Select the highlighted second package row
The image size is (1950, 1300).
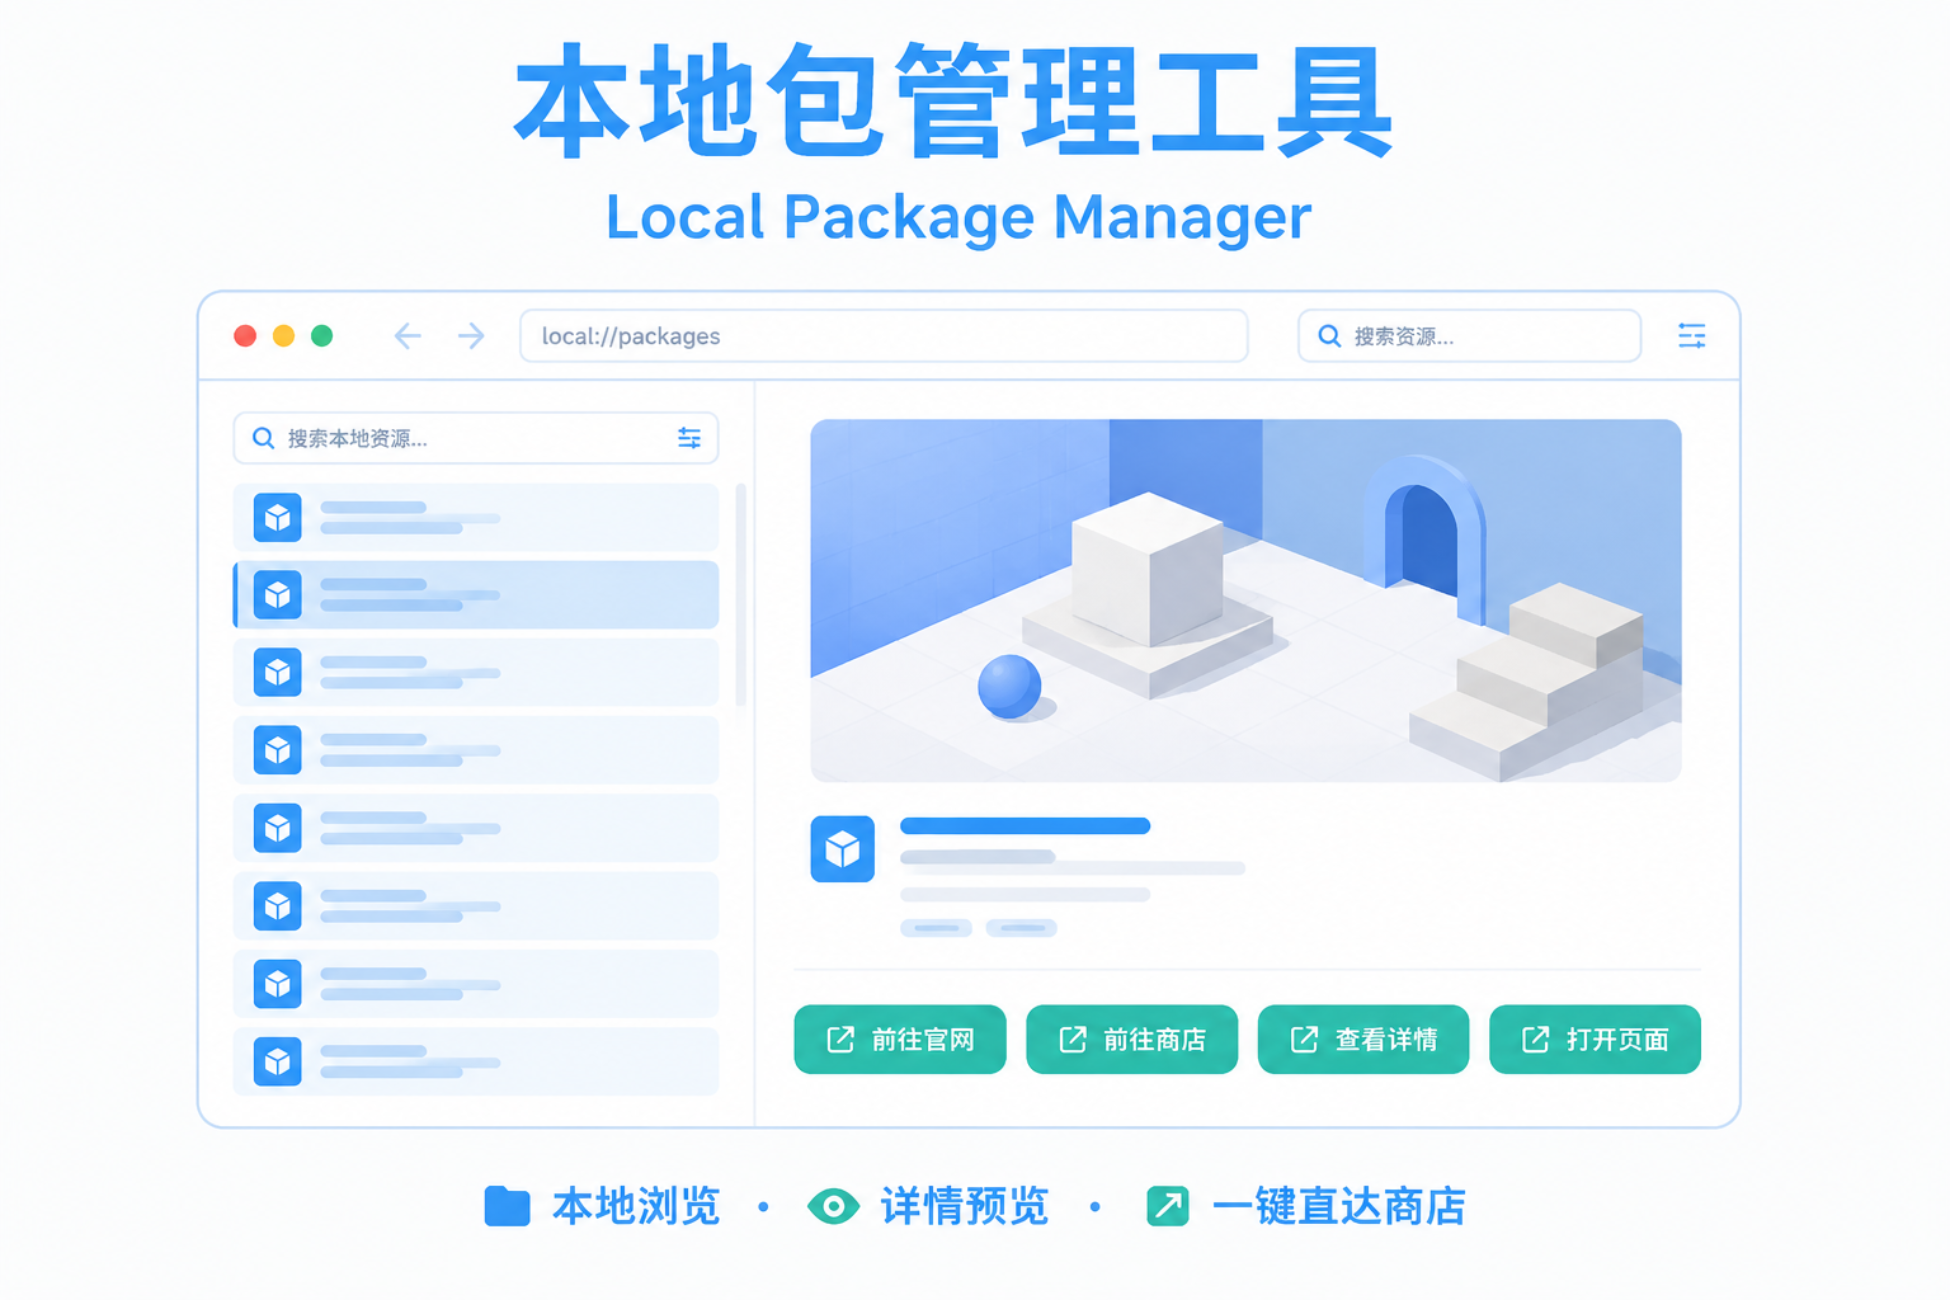click(476, 595)
